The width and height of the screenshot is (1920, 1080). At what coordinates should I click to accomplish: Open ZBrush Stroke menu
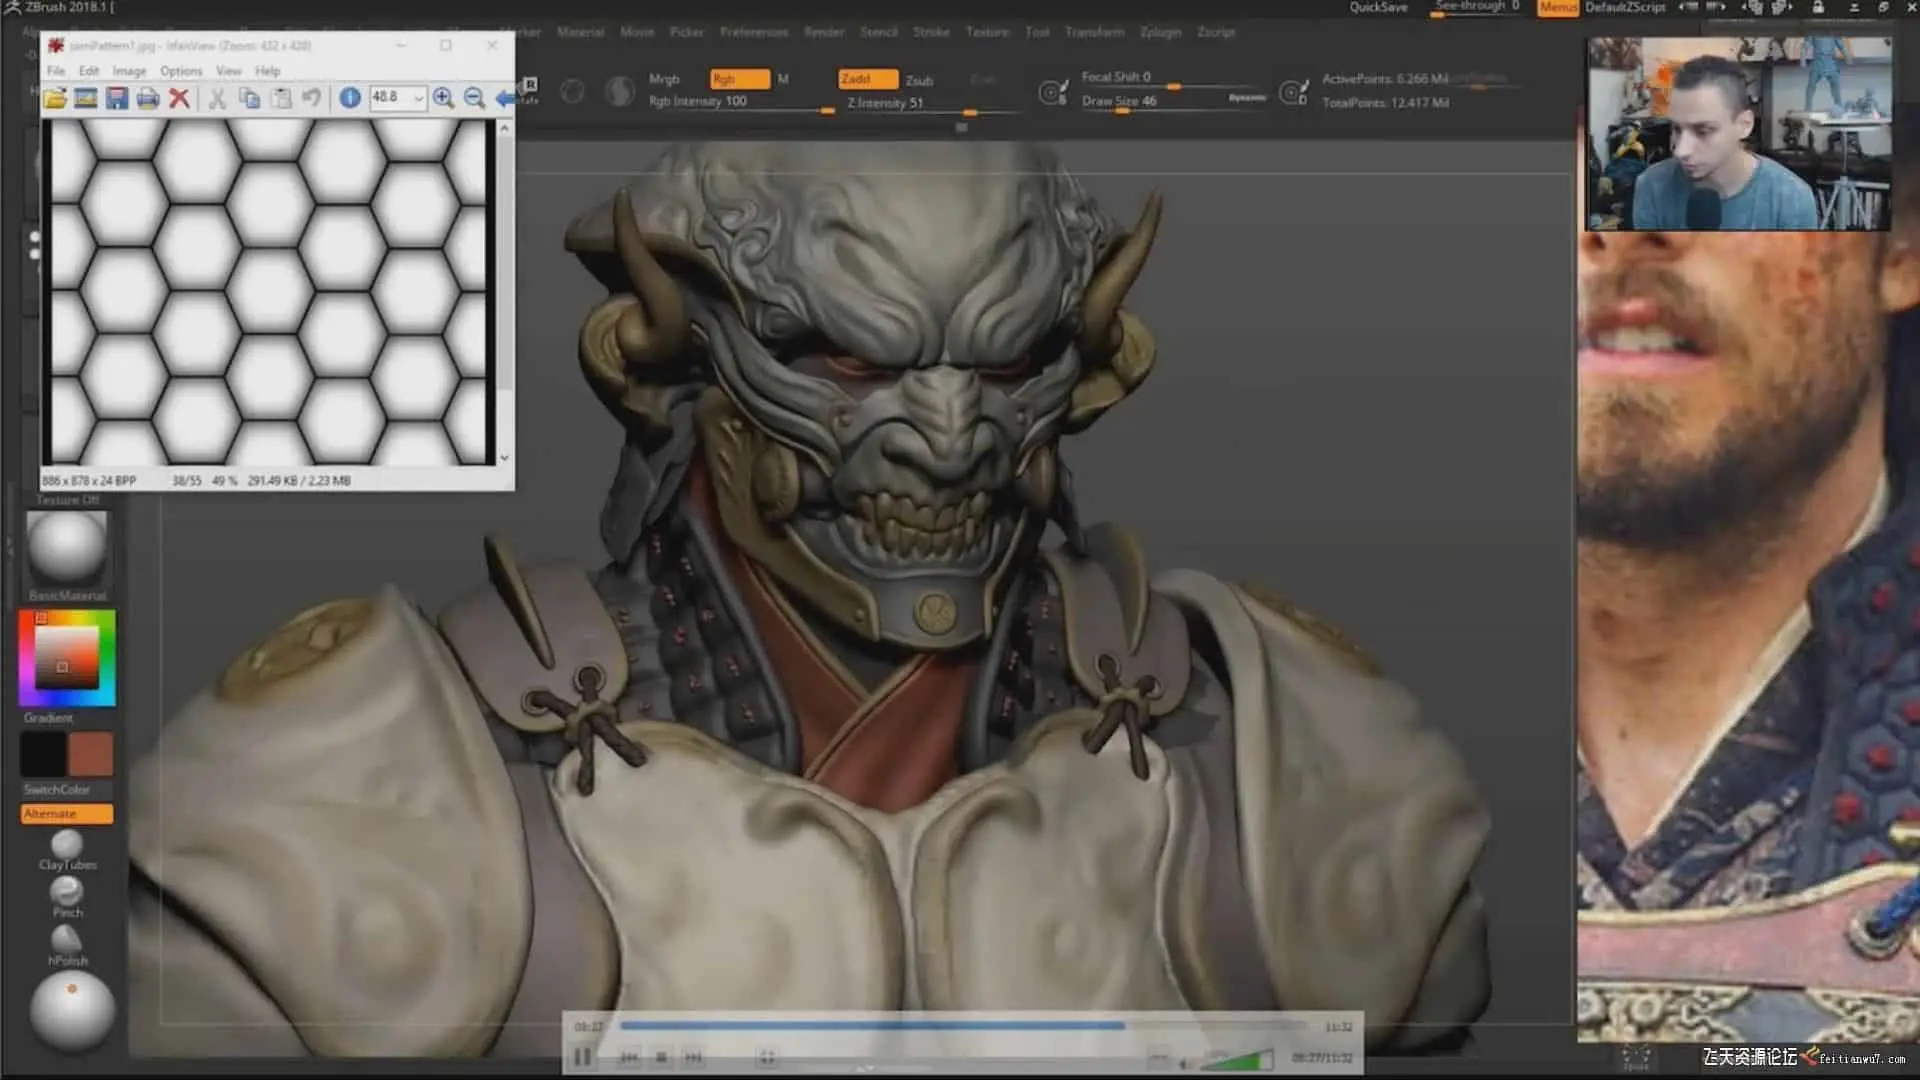point(931,32)
